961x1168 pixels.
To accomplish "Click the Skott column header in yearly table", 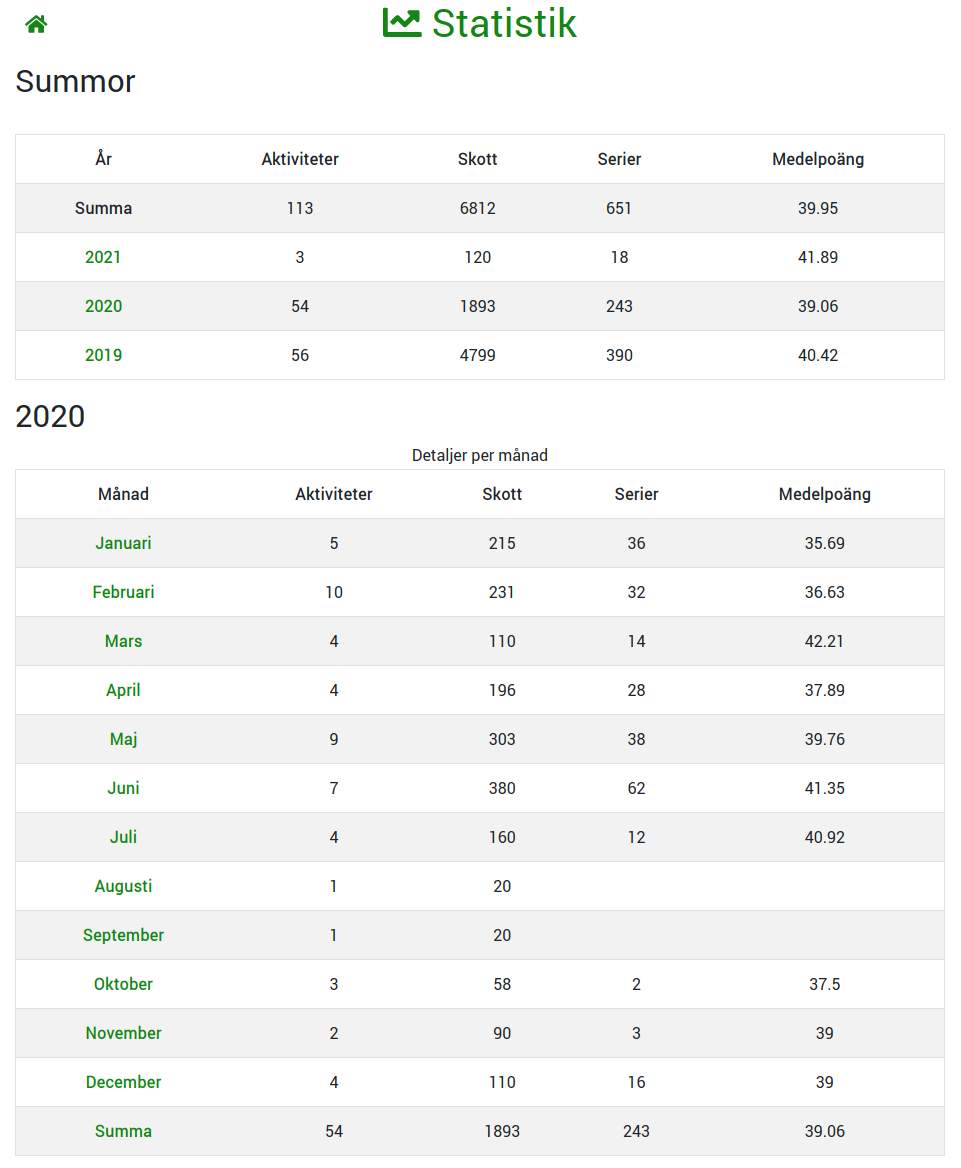I will click(x=478, y=159).
